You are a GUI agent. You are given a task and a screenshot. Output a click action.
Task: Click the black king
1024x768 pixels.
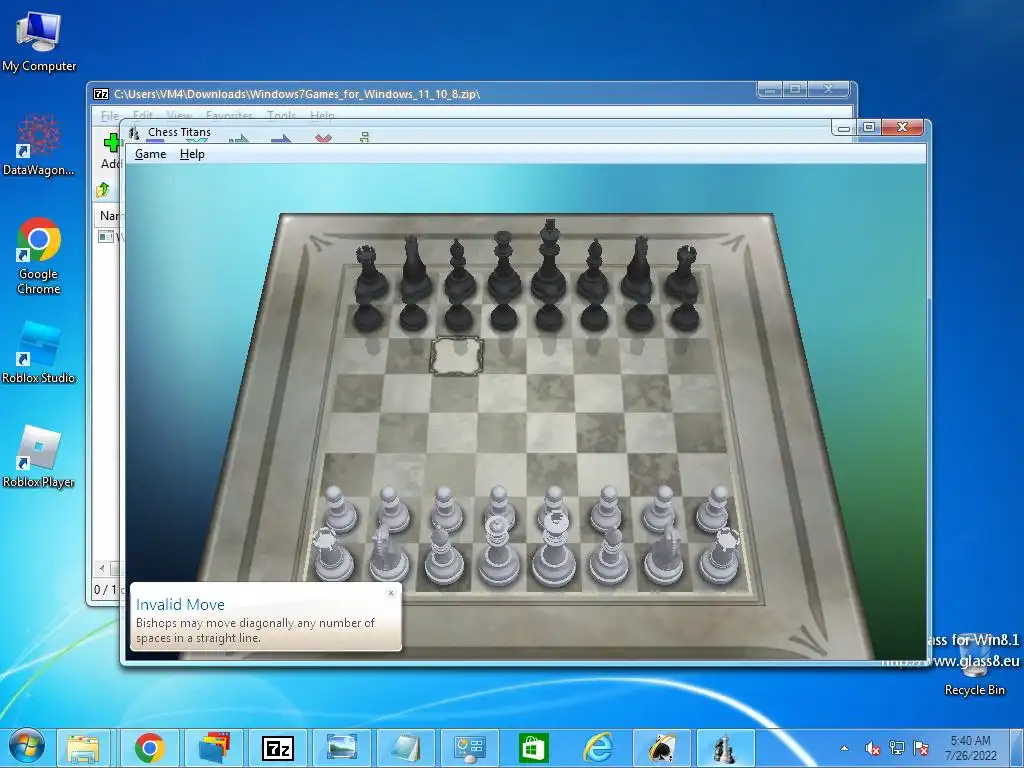549,260
